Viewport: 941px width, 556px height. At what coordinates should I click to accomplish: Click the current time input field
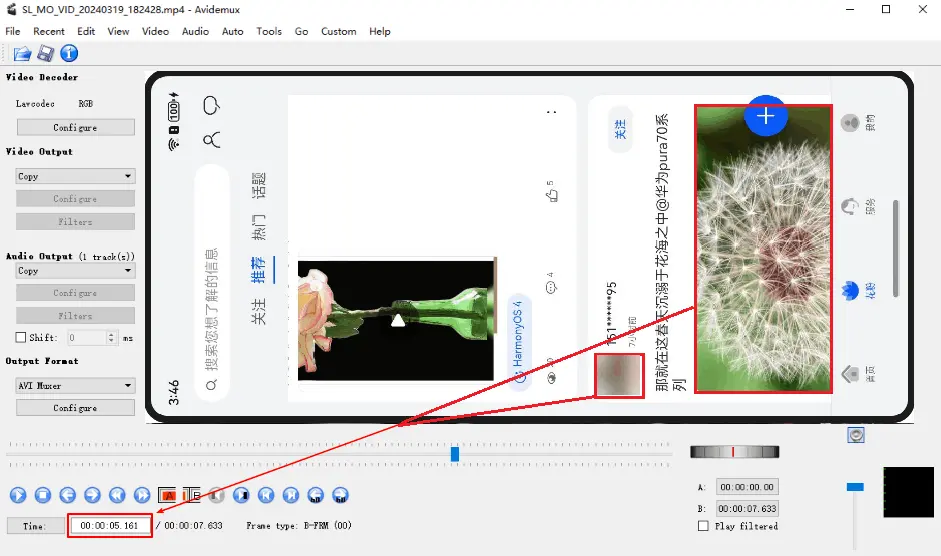coord(109,525)
